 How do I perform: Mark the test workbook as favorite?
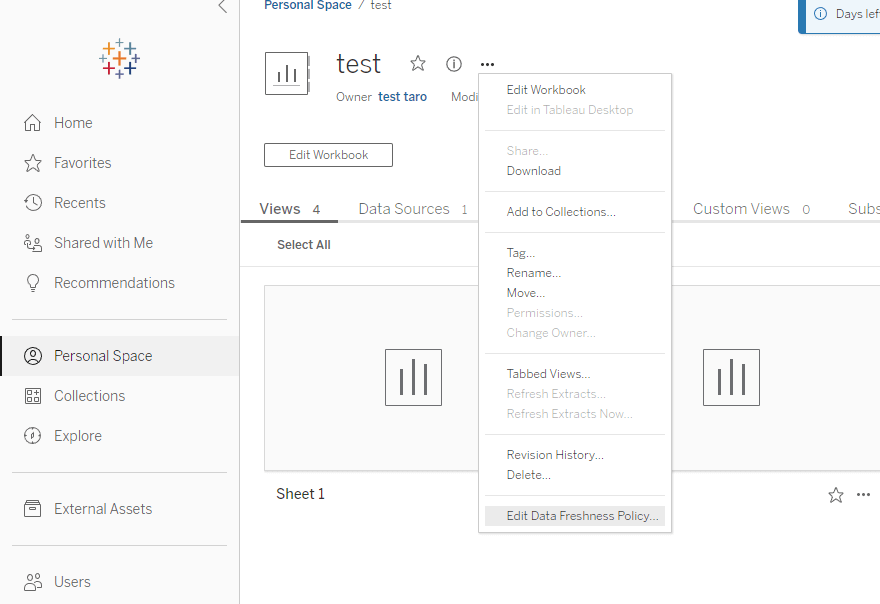[x=418, y=63]
